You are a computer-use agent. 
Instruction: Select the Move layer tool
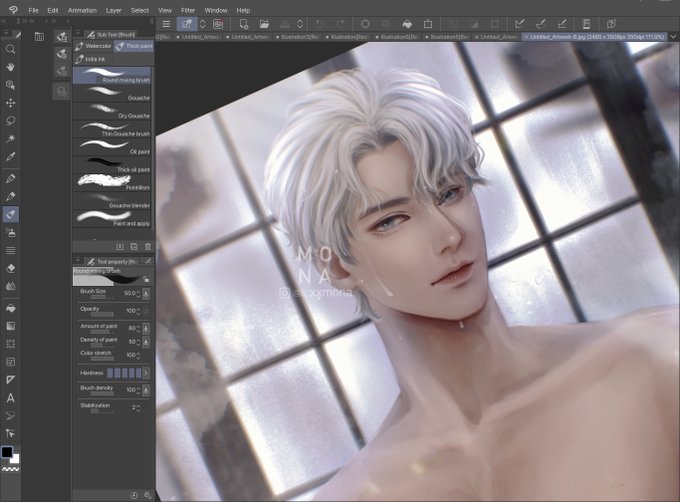10,103
